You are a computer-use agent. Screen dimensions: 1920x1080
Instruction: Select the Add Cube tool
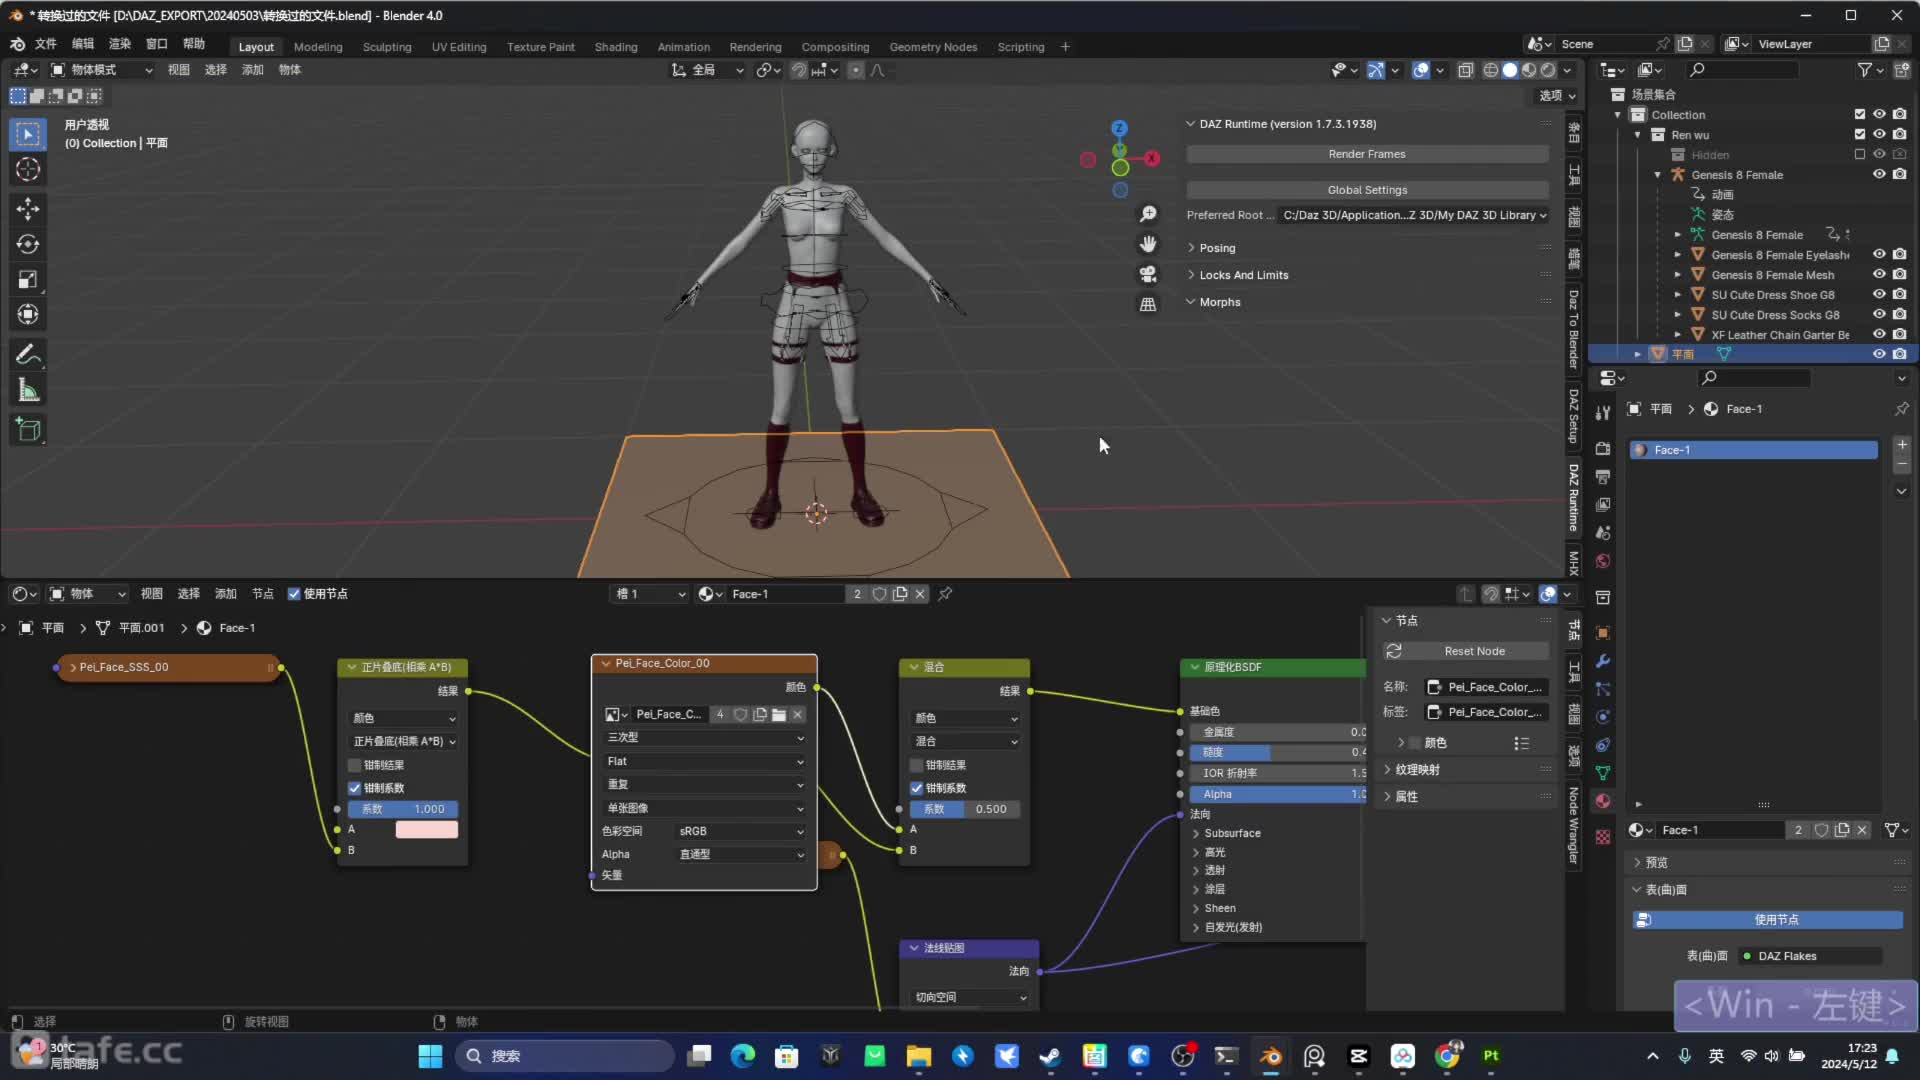(28, 430)
